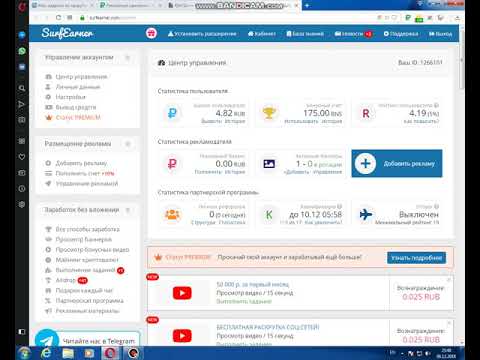Open Личные данные in the sidebar
The width and height of the screenshot is (480, 360).
click(78, 87)
